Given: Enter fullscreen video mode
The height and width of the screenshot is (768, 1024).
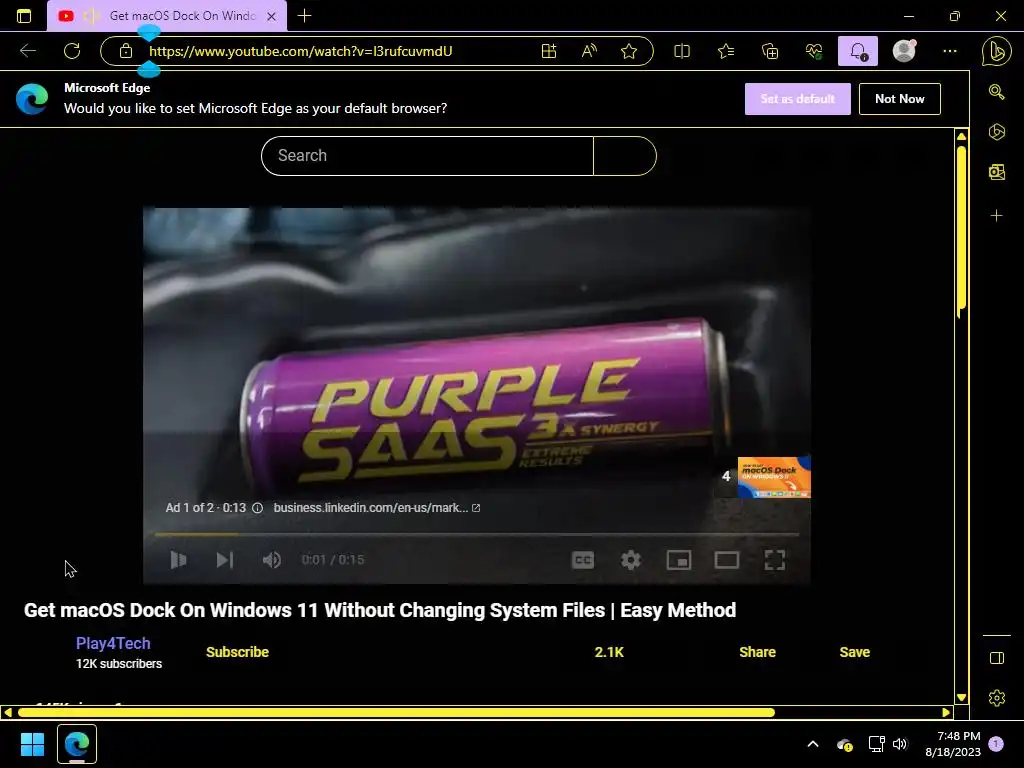Looking at the screenshot, I should pos(775,560).
